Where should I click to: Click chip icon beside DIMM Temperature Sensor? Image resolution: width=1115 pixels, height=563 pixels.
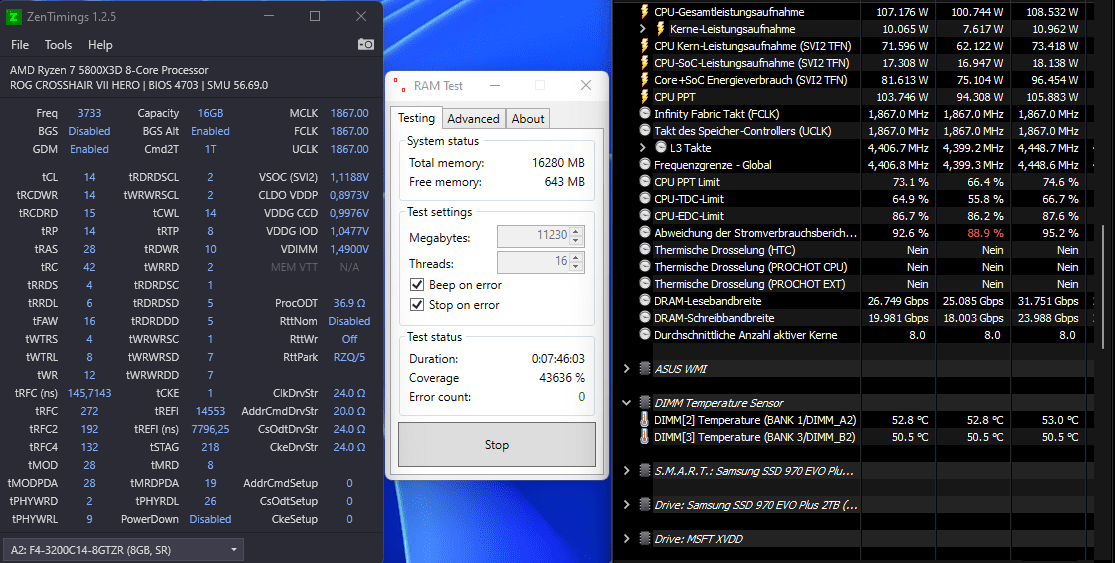645,403
